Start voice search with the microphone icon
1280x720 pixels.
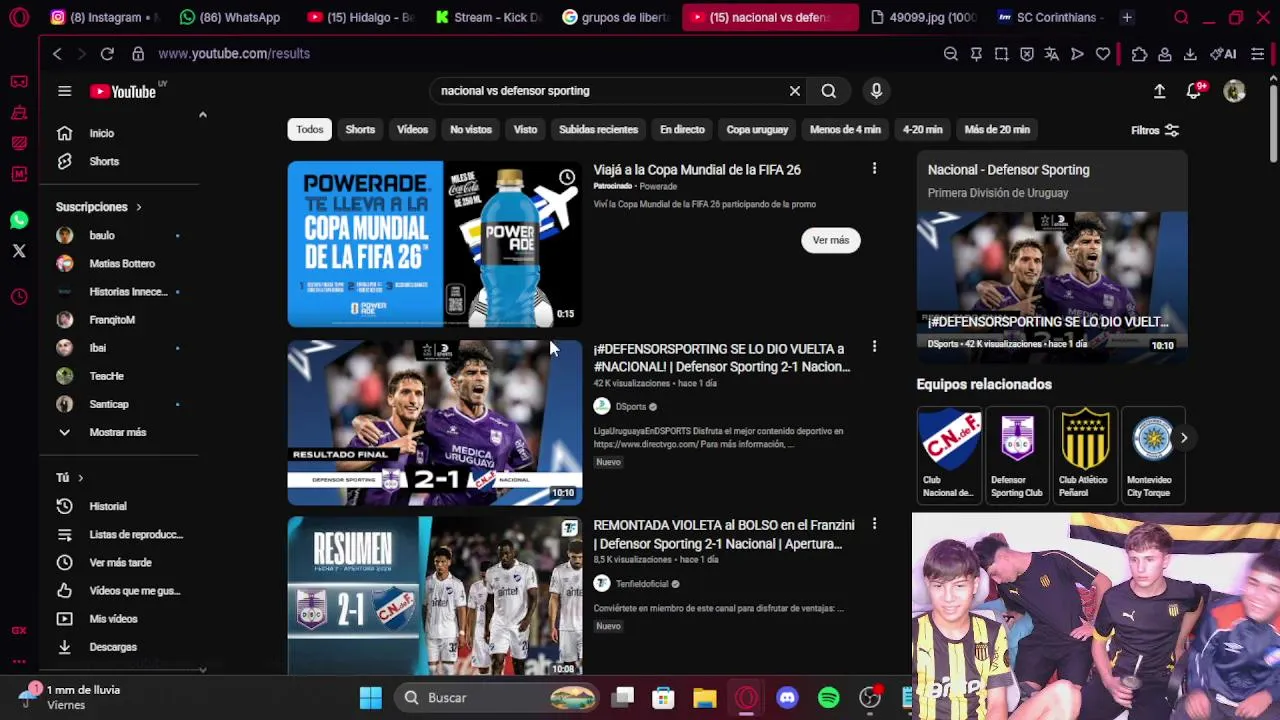point(876,91)
